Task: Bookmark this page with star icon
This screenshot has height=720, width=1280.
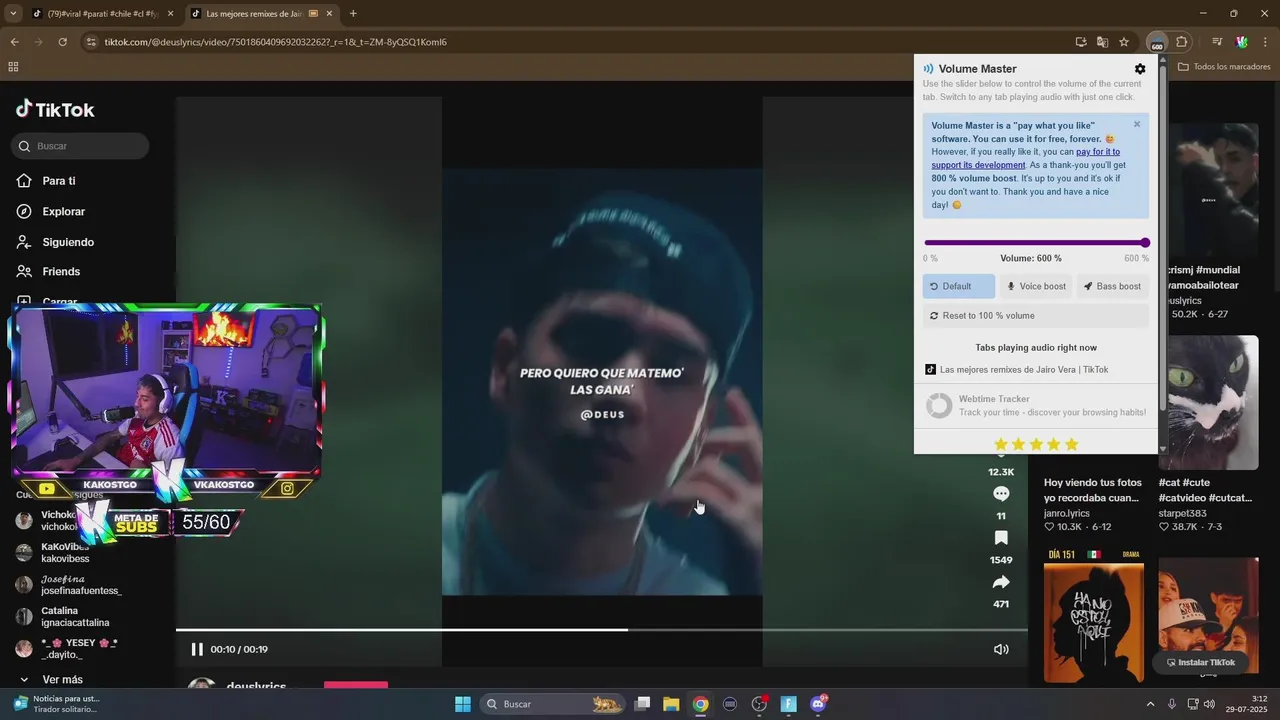Action: click(x=1124, y=42)
